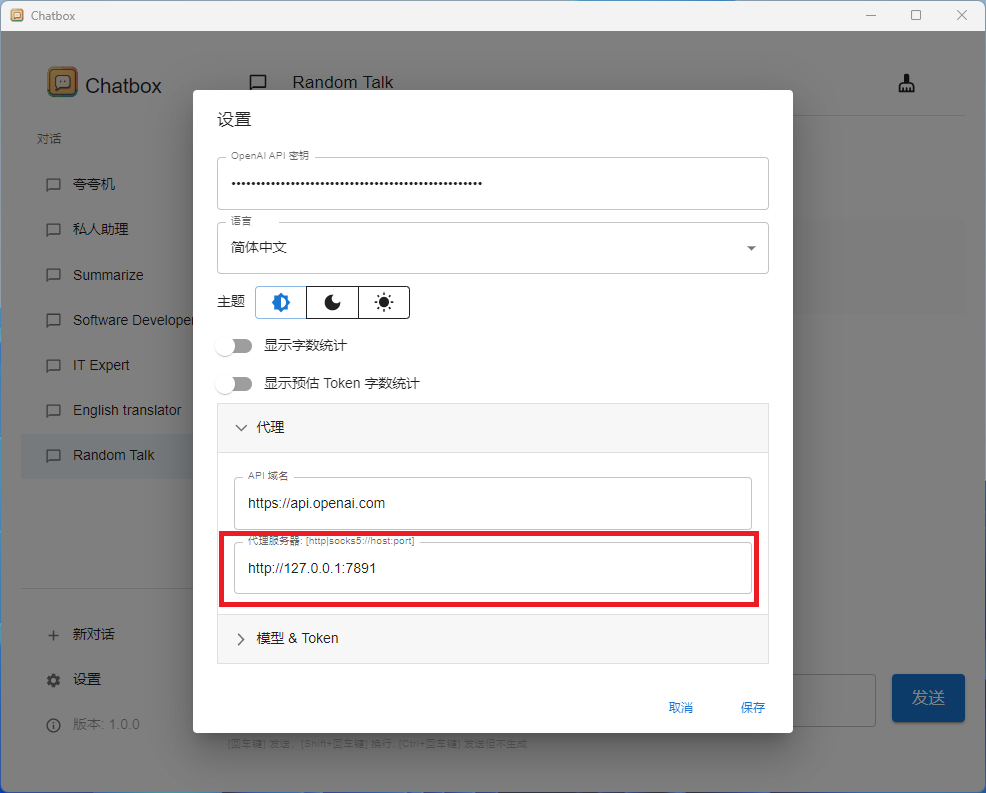Click the chat icon beside Random Talk title
Viewport: 986px width, 793px height.
[x=258, y=82]
